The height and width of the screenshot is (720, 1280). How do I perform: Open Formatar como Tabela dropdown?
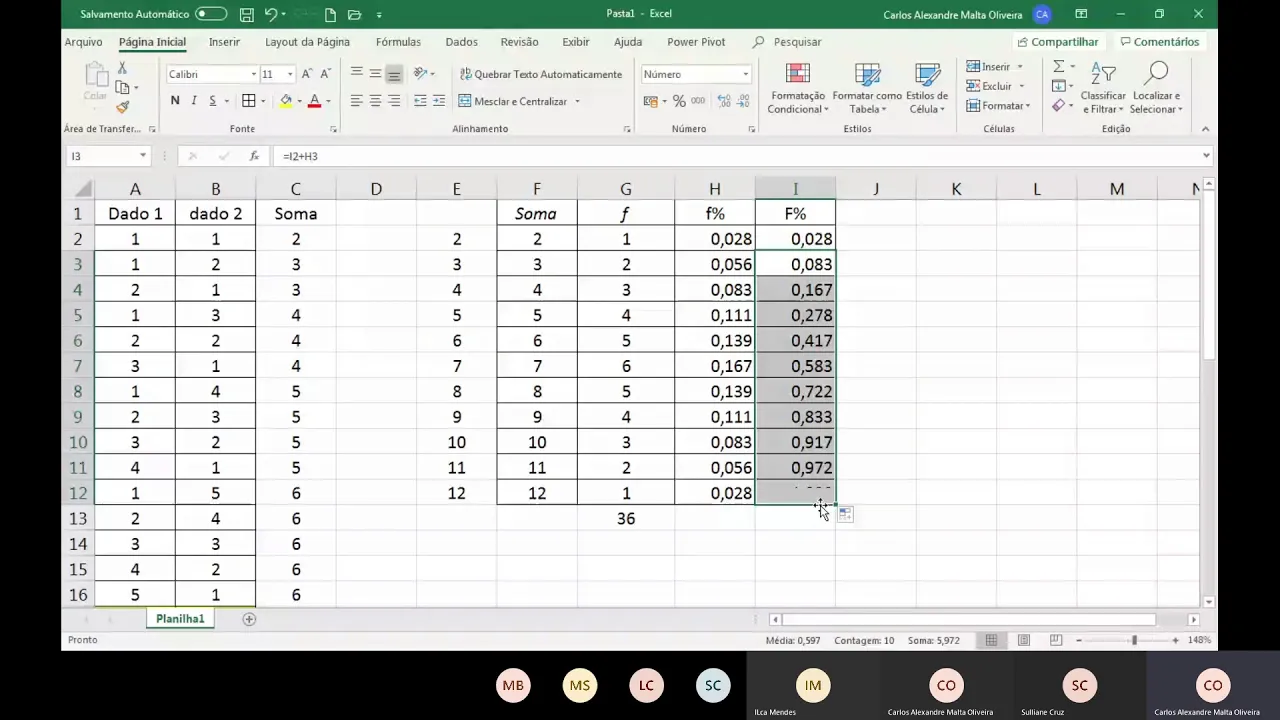(867, 88)
